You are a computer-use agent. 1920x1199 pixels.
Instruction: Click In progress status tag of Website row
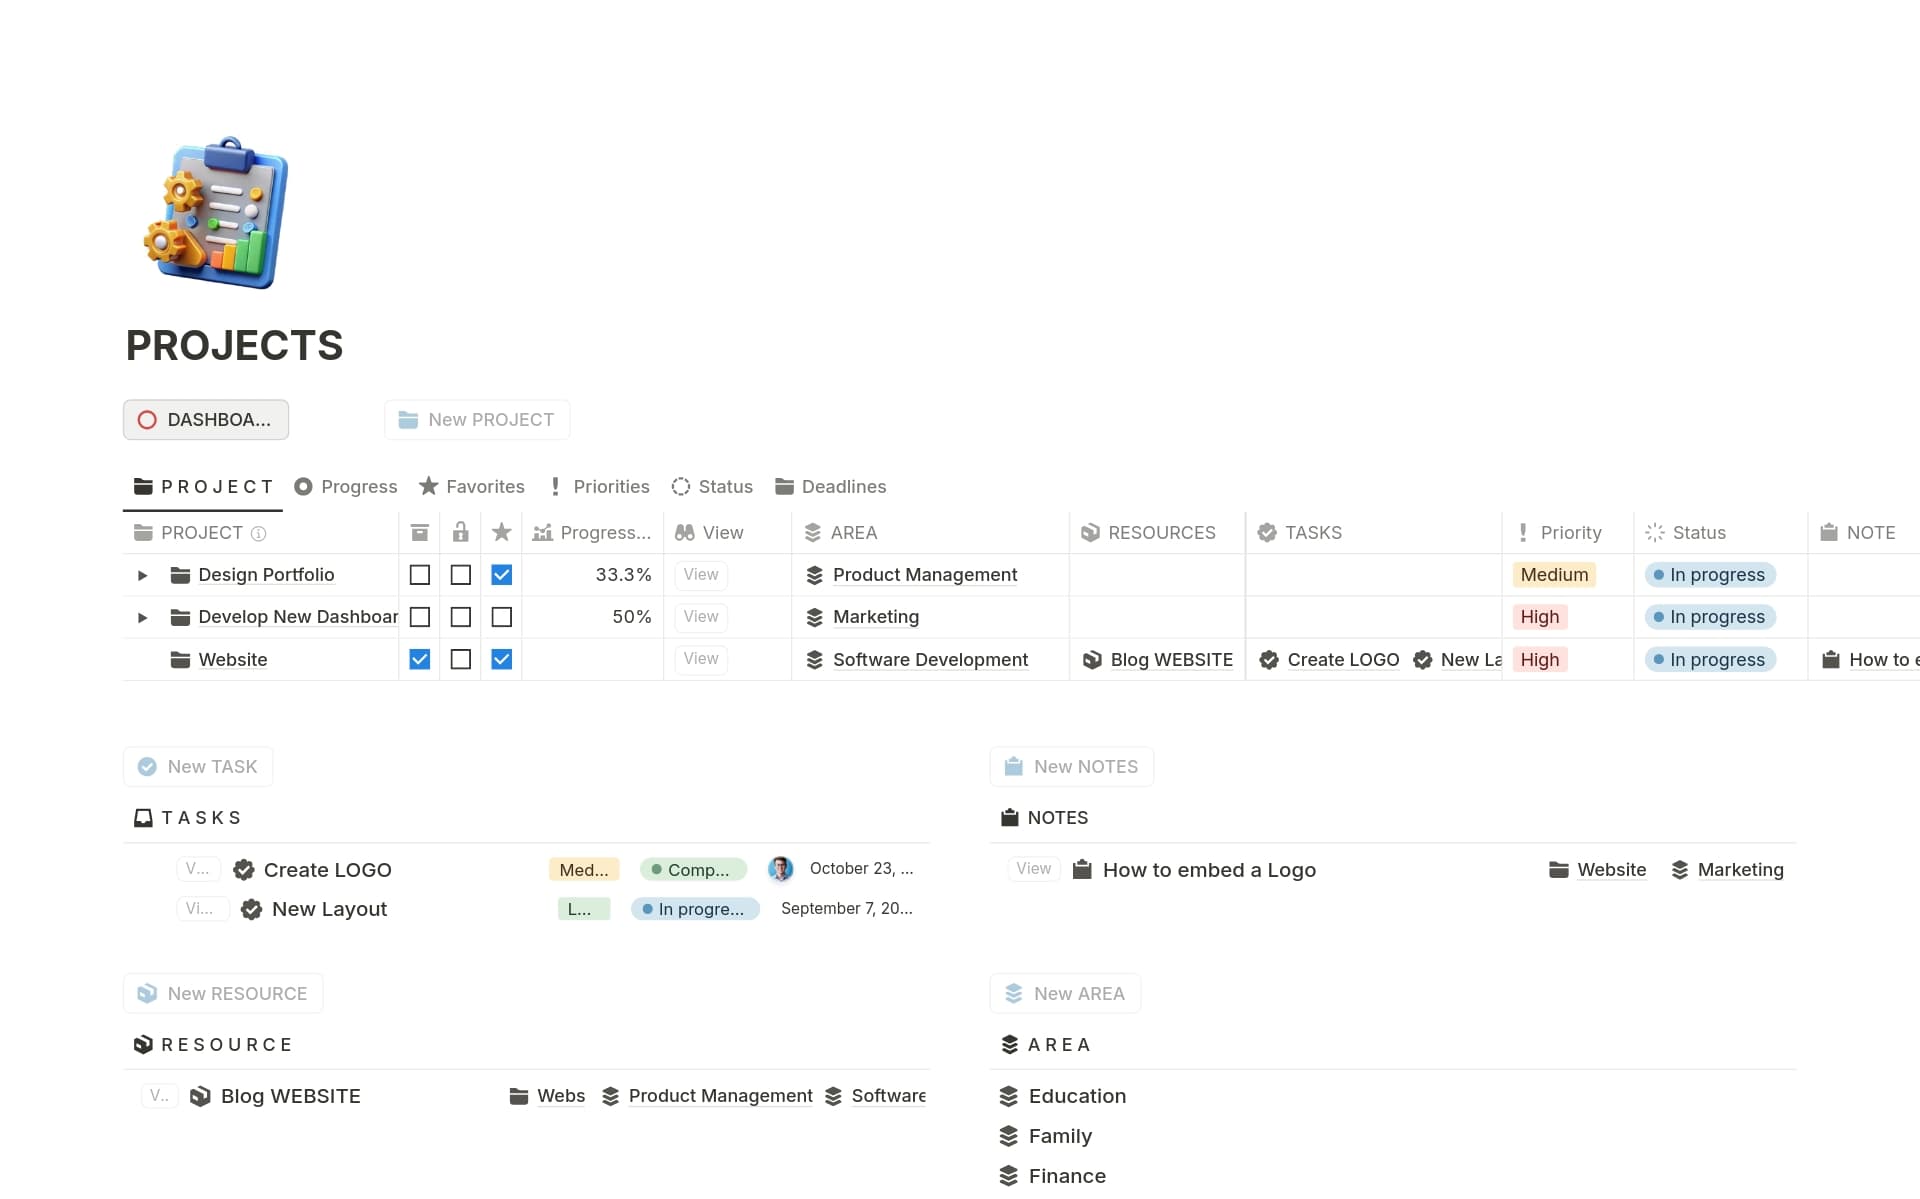point(1710,660)
